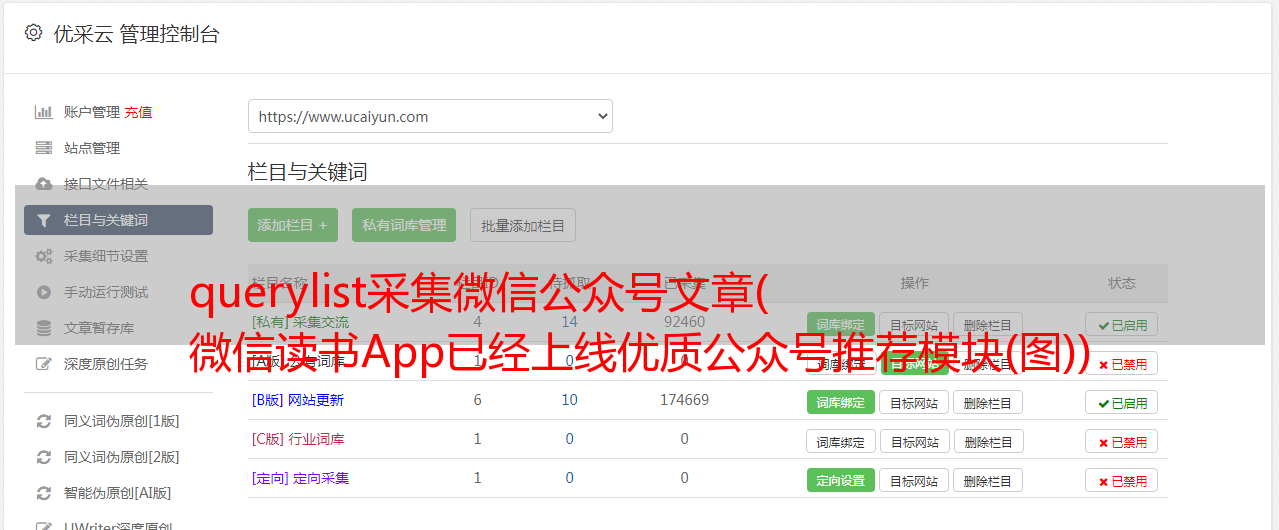Click the play circle icon for 手动运行测试
The width and height of the screenshot is (1279, 530).
pos(43,292)
